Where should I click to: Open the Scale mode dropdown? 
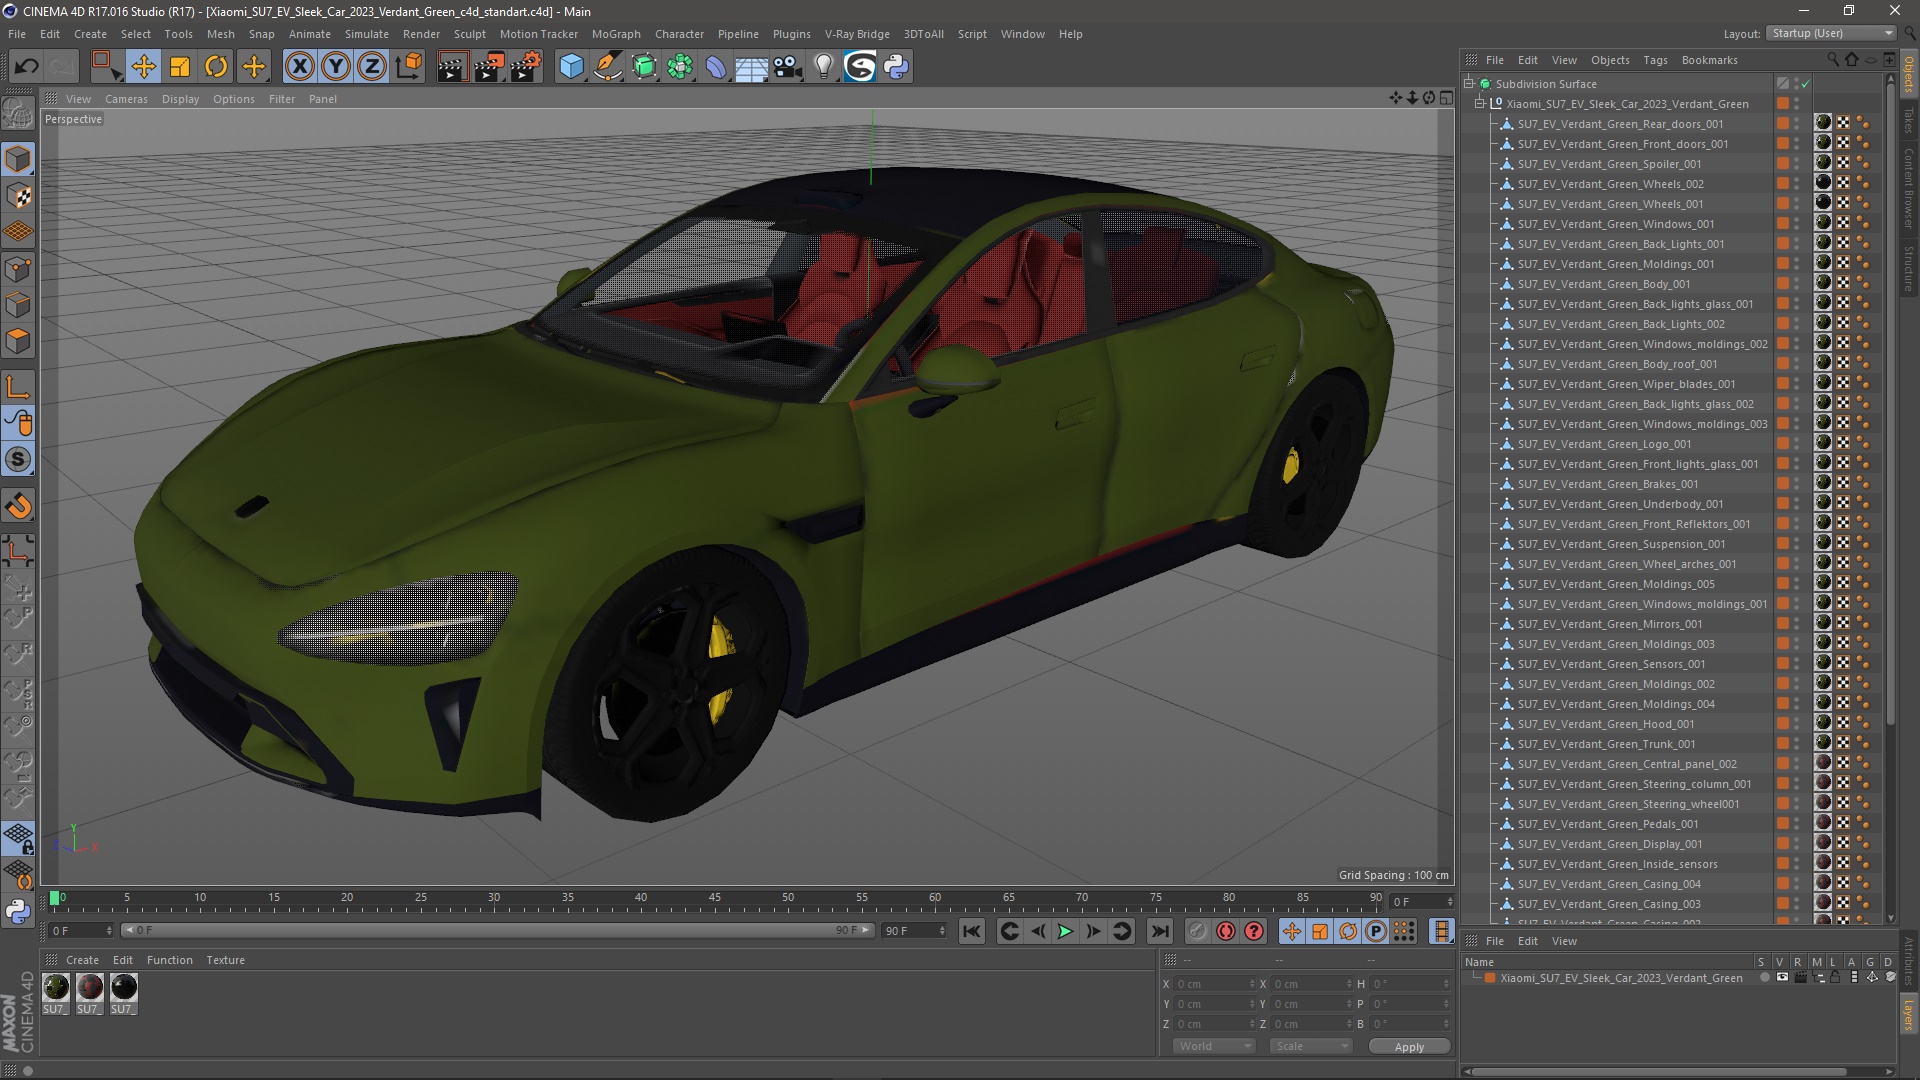1310,1046
